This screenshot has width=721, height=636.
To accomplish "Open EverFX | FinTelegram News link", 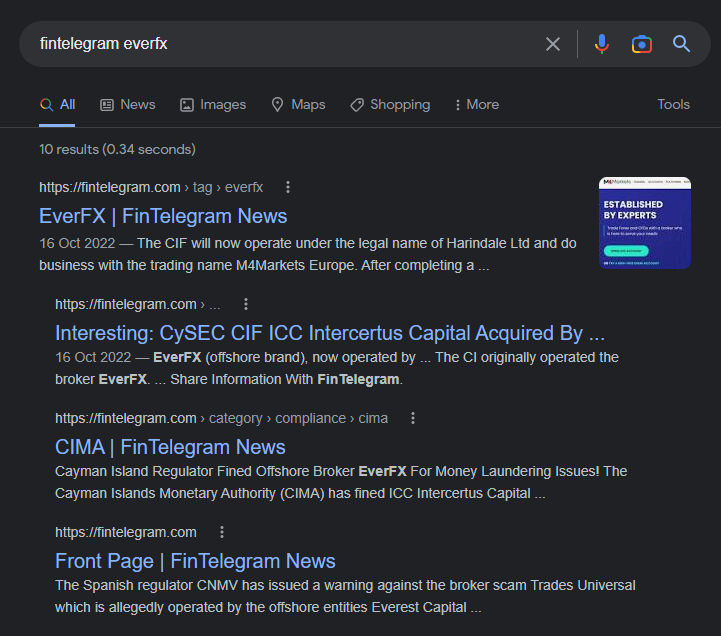I will 163,216.
